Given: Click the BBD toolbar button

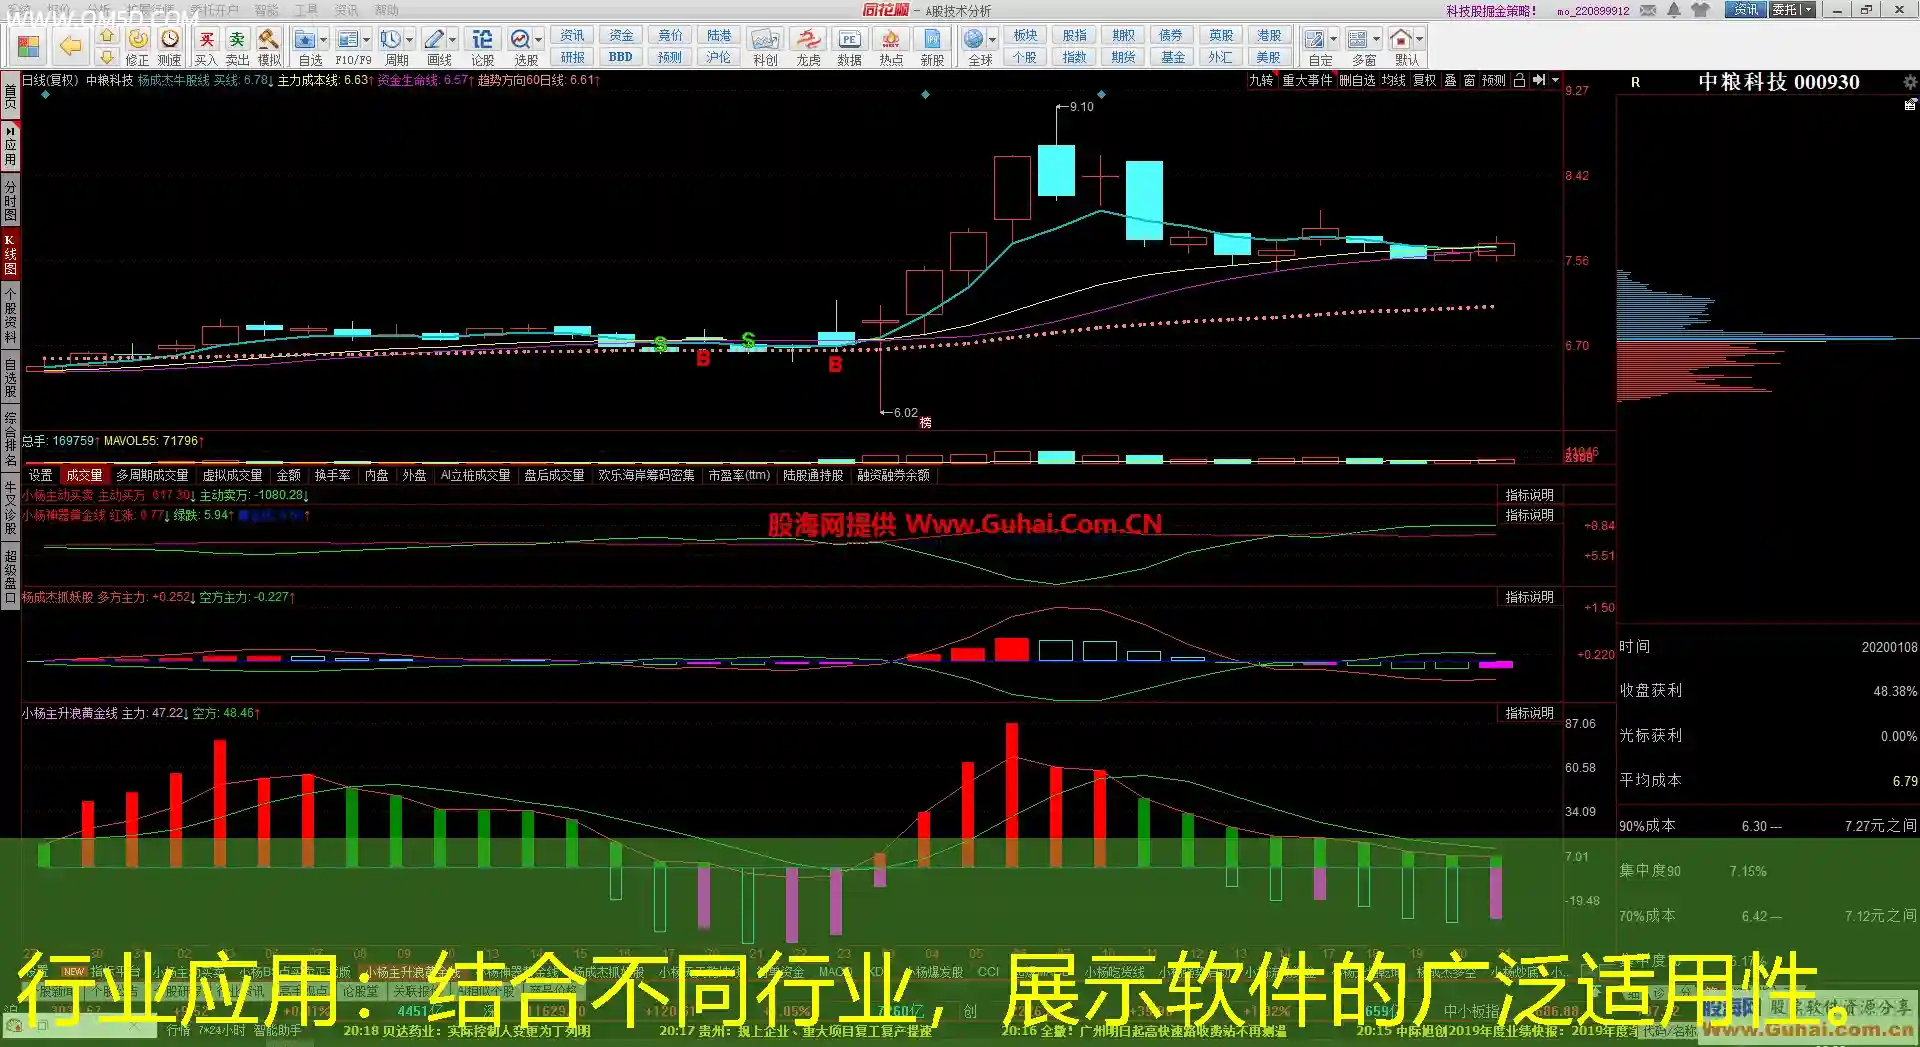Looking at the screenshot, I should coord(620,57).
